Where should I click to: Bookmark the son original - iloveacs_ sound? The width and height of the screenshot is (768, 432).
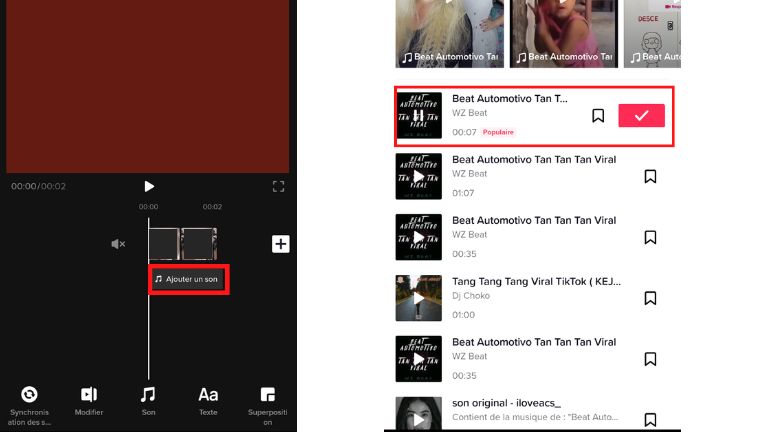point(650,420)
